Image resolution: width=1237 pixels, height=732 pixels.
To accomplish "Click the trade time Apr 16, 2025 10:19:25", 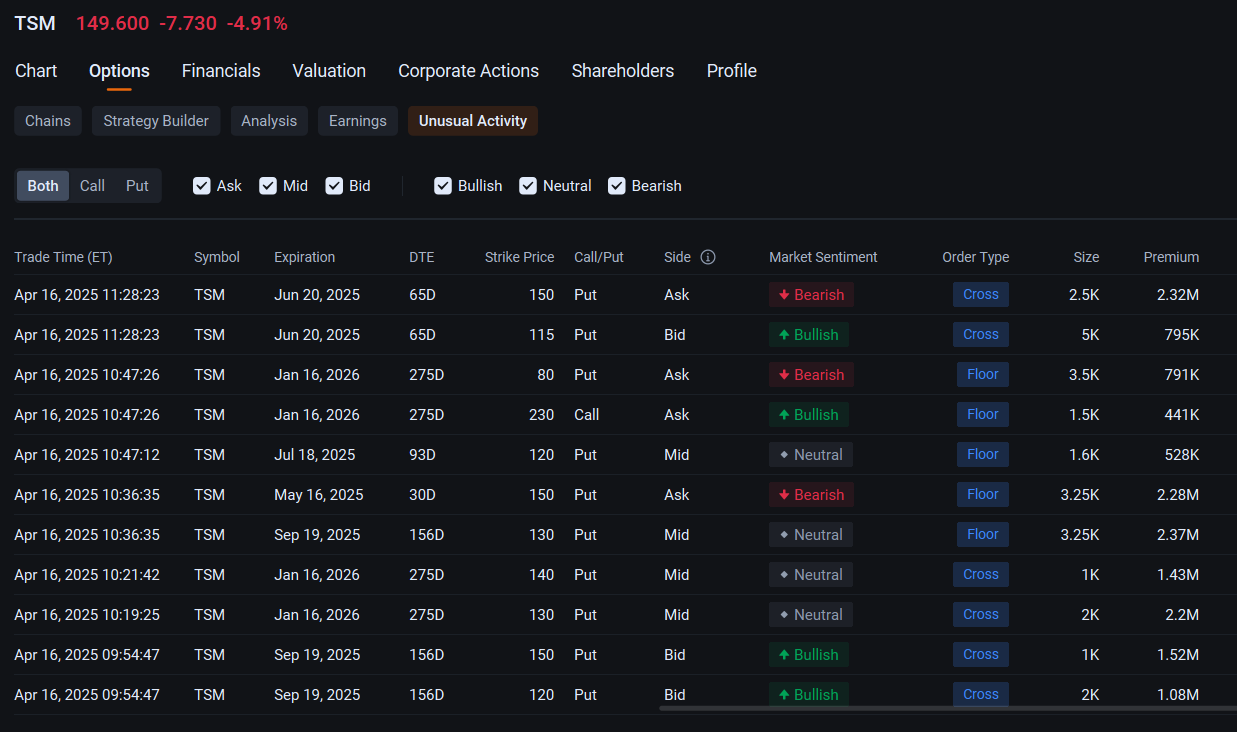I will click(x=87, y=615).
